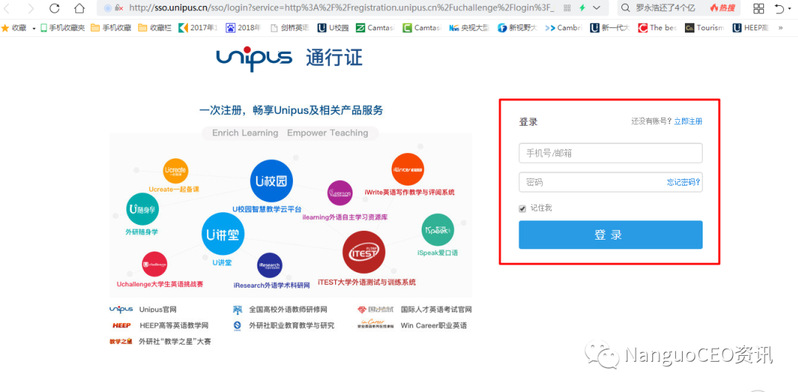This screenshot has width=798, height=392.
Task: Click the 全国高校外语教师研修网 link
Action: 288,310
